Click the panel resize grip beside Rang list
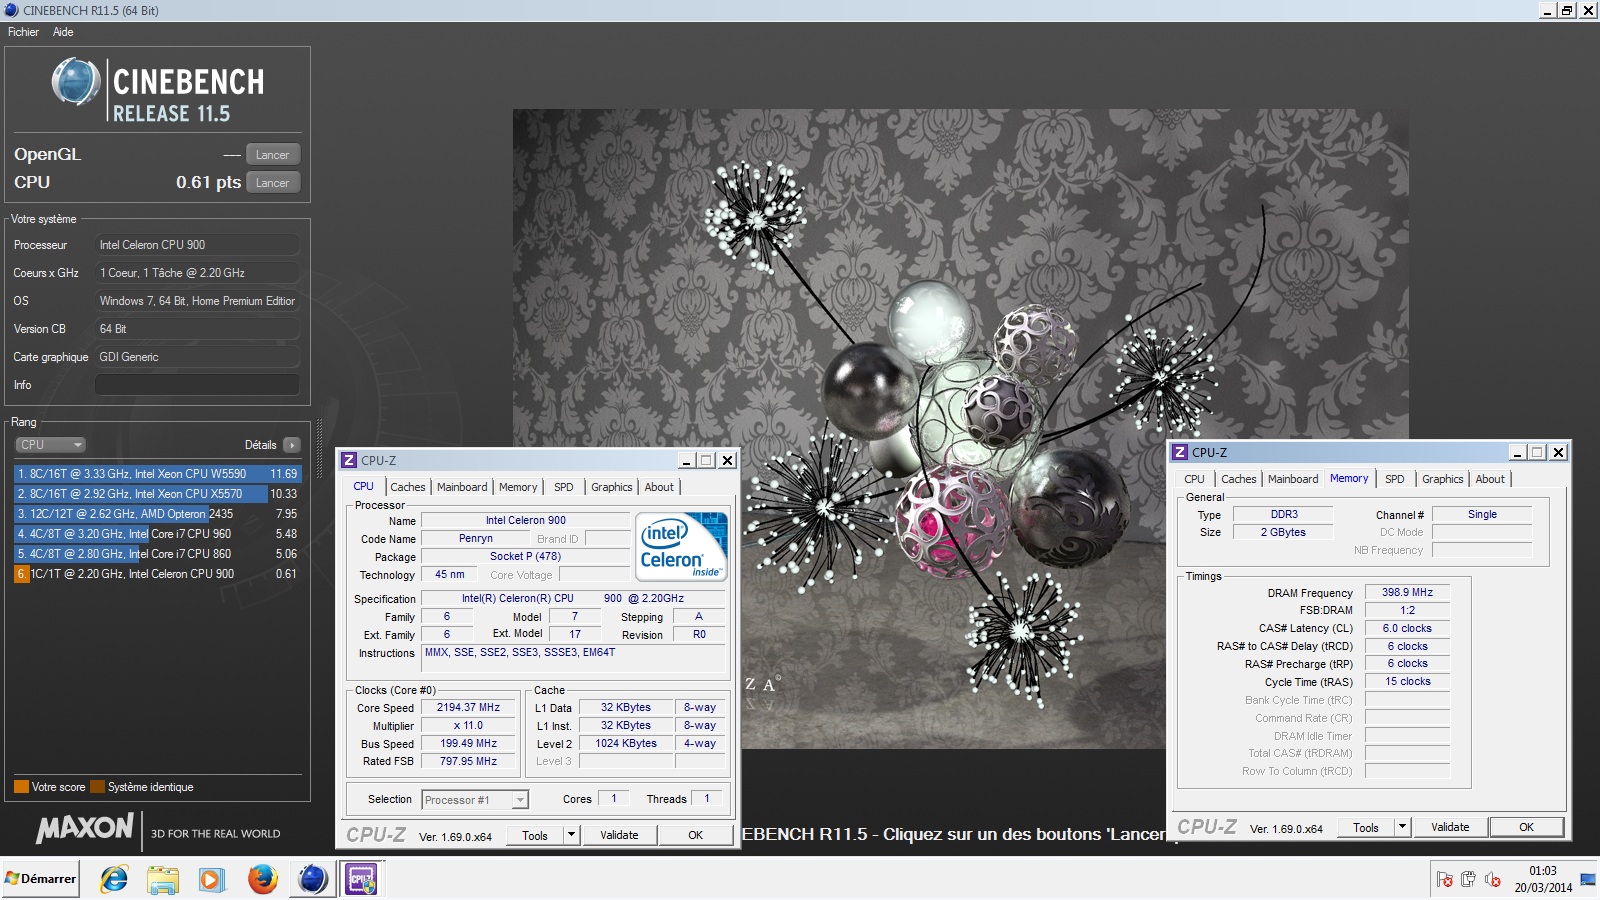 pos(320,448)
